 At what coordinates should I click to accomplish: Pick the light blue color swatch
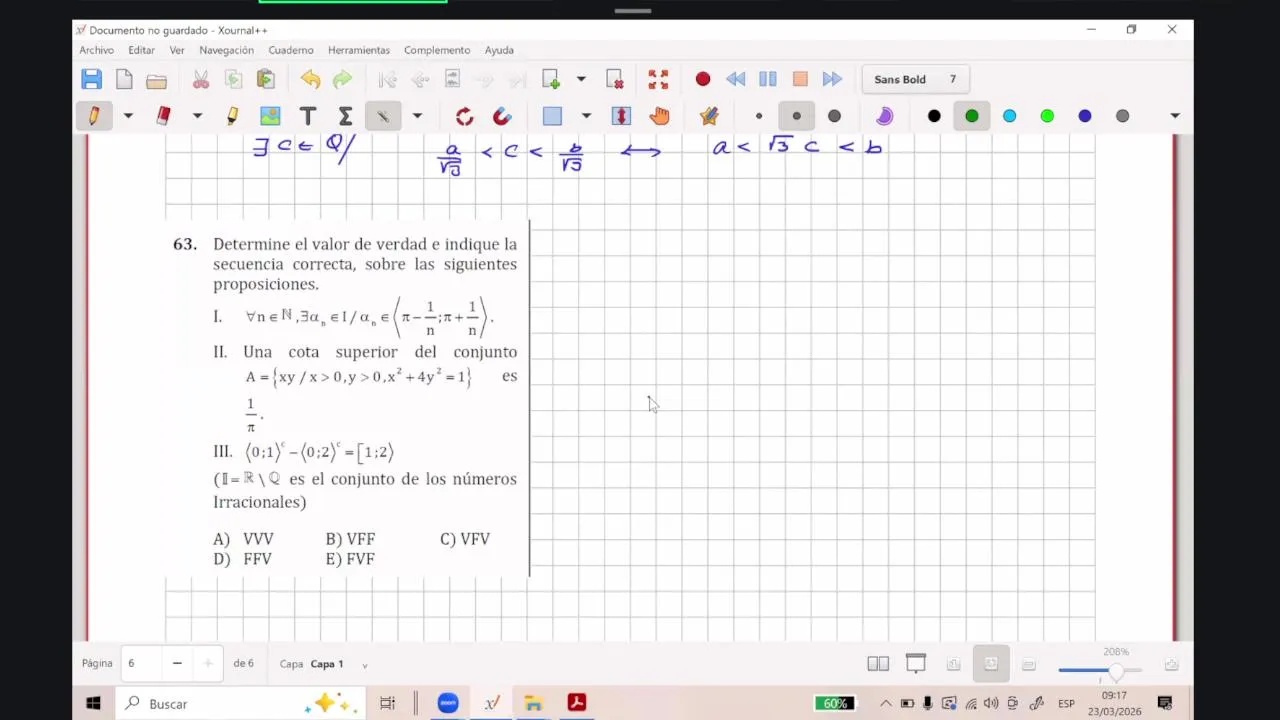(x=1010, y=116)
